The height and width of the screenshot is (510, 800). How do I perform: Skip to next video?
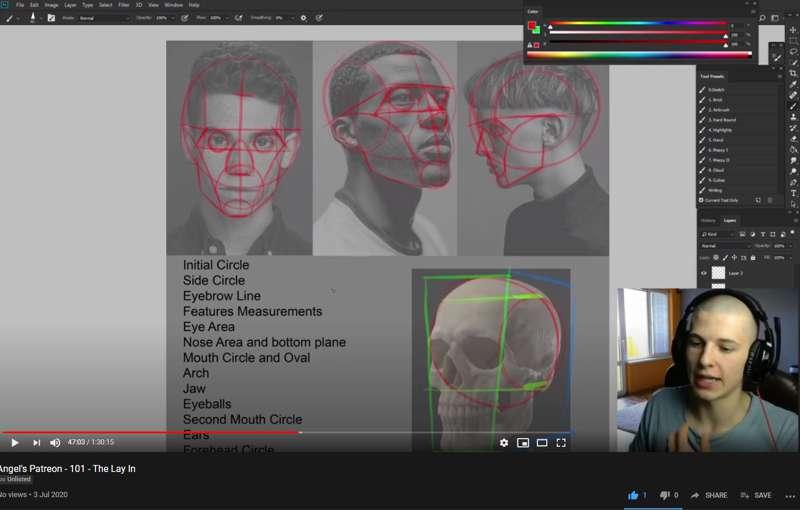pos(36,443)
